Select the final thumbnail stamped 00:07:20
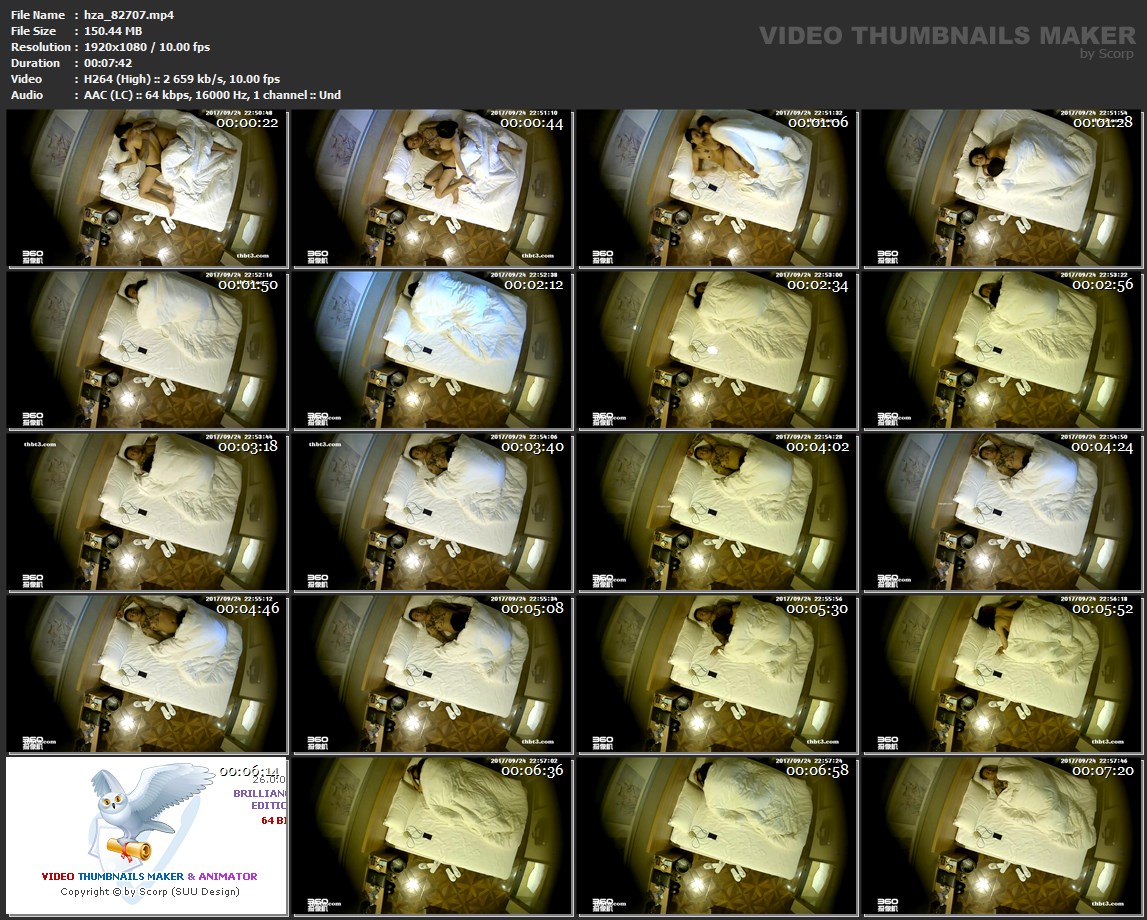The height and width of the screenshot is (920, 1147). (x=1003, y=836)
